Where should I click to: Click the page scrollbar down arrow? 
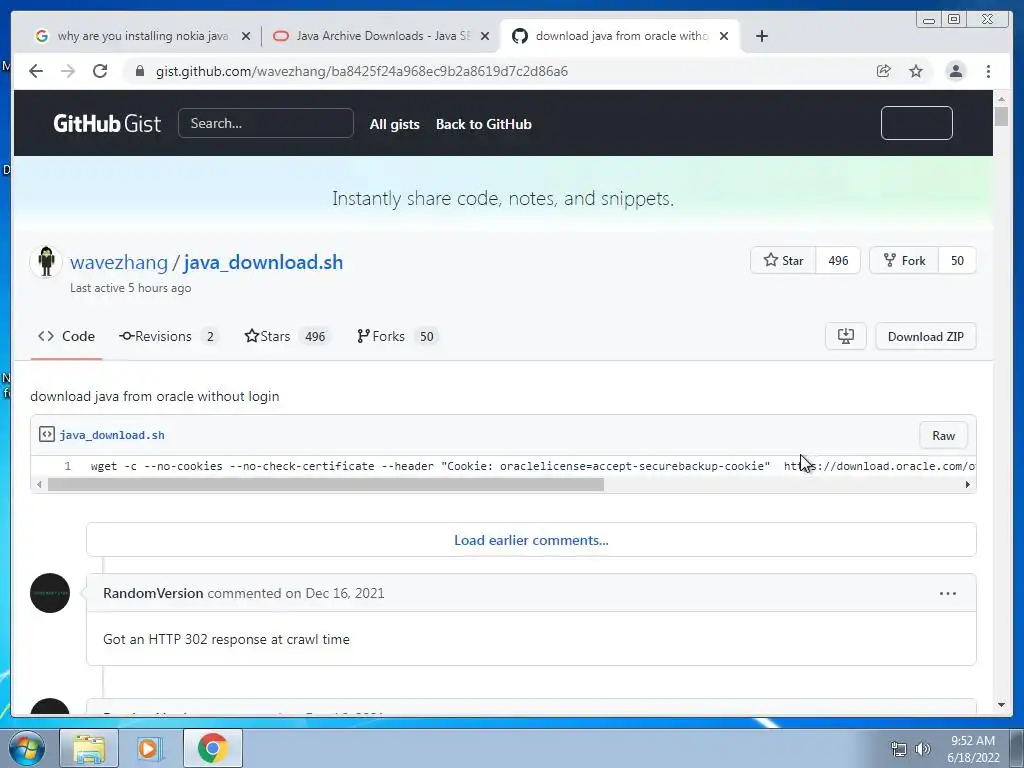click(x=1001, y=705)
